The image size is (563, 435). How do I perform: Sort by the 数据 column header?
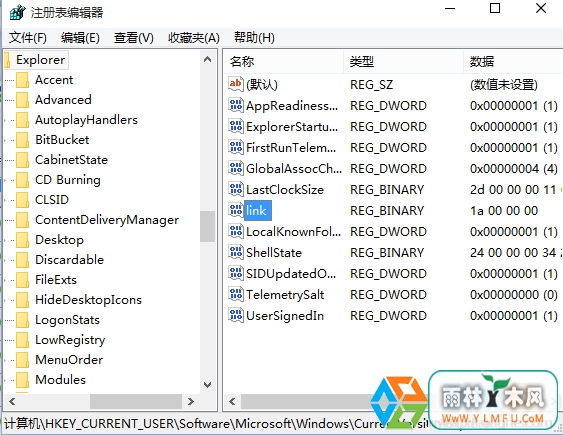click(x=513, y=62)
